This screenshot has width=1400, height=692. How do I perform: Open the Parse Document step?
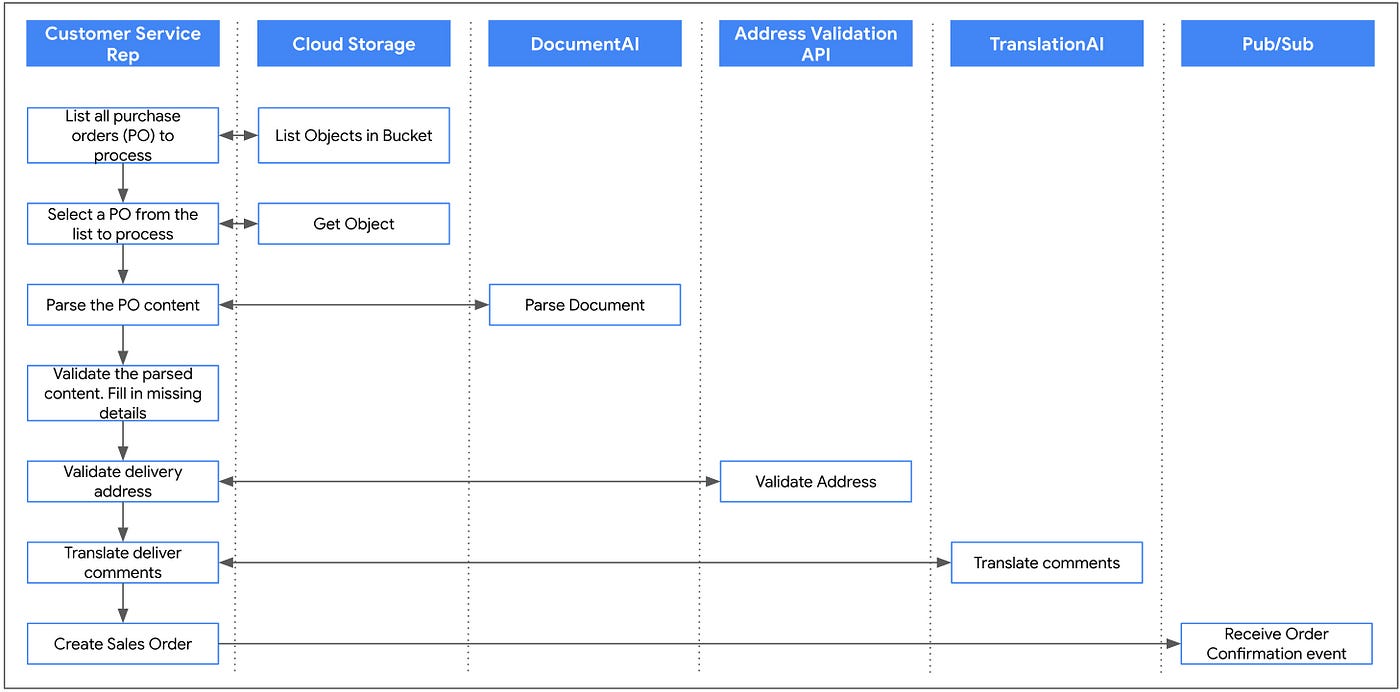click(x=584, y=304)
